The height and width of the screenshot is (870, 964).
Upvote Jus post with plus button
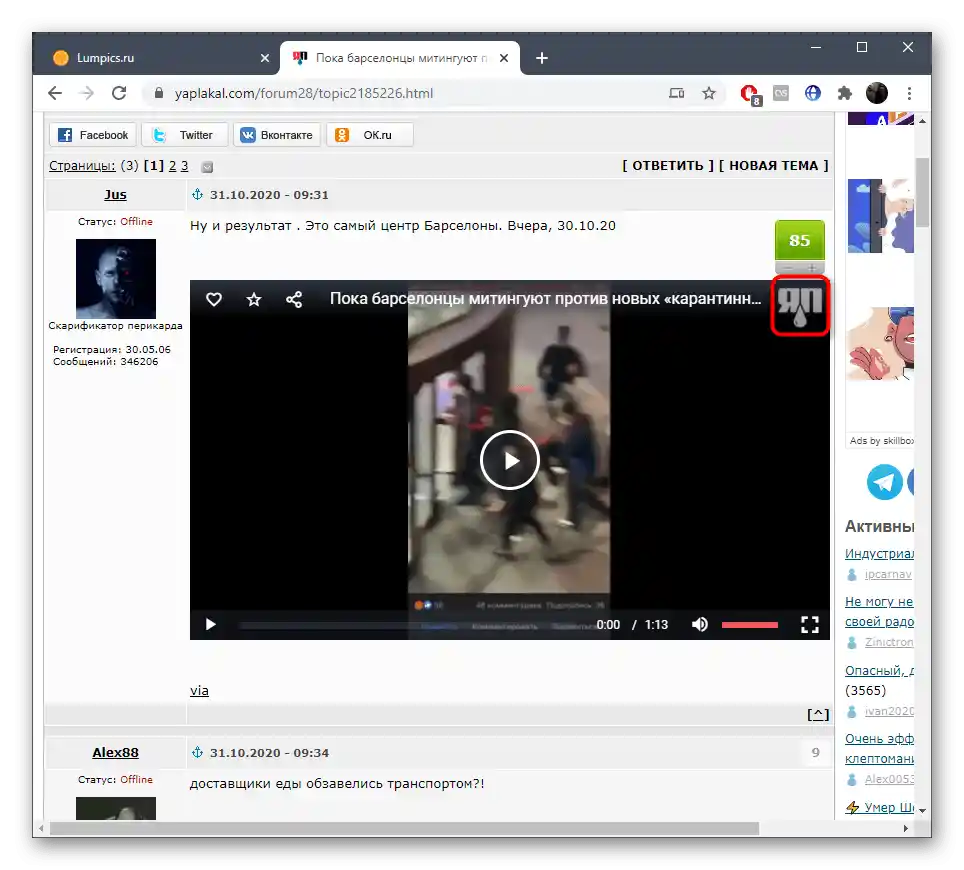pyautogui.click(x=812, y=267)
